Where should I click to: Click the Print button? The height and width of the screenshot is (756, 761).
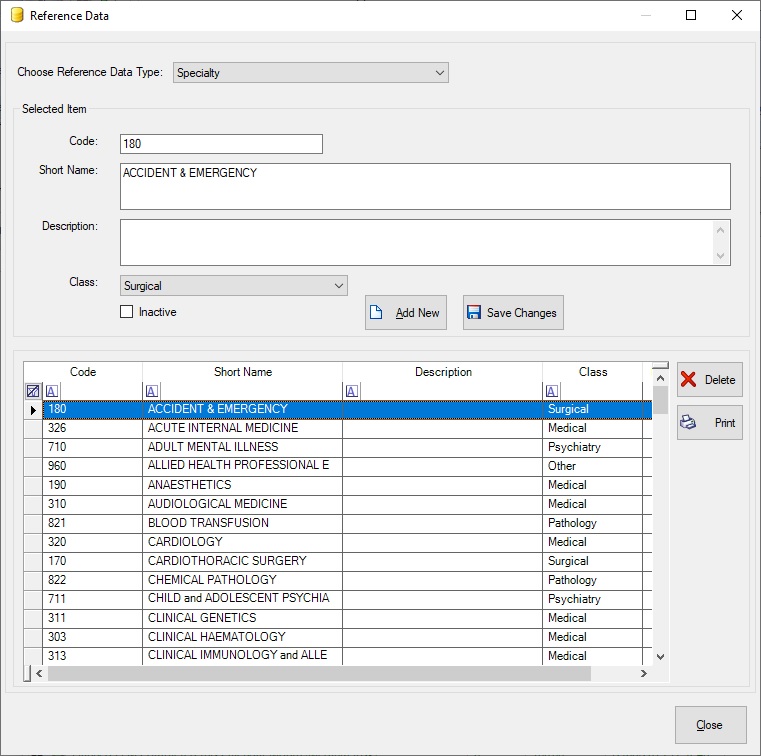[x=710, y=423]
